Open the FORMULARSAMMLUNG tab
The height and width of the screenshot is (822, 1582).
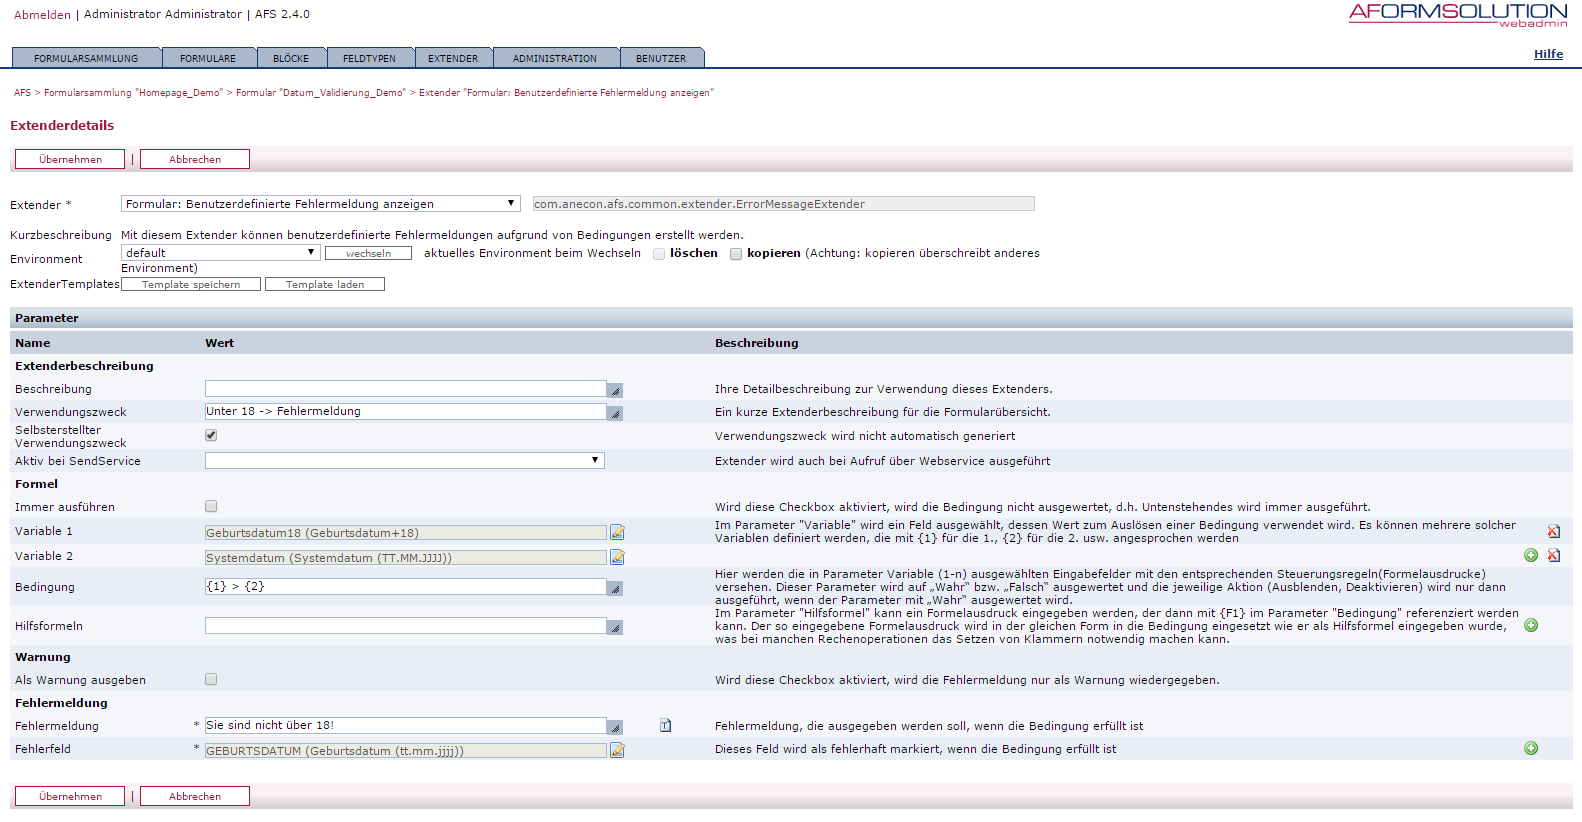pyautogui.click(x=86, y=58)
